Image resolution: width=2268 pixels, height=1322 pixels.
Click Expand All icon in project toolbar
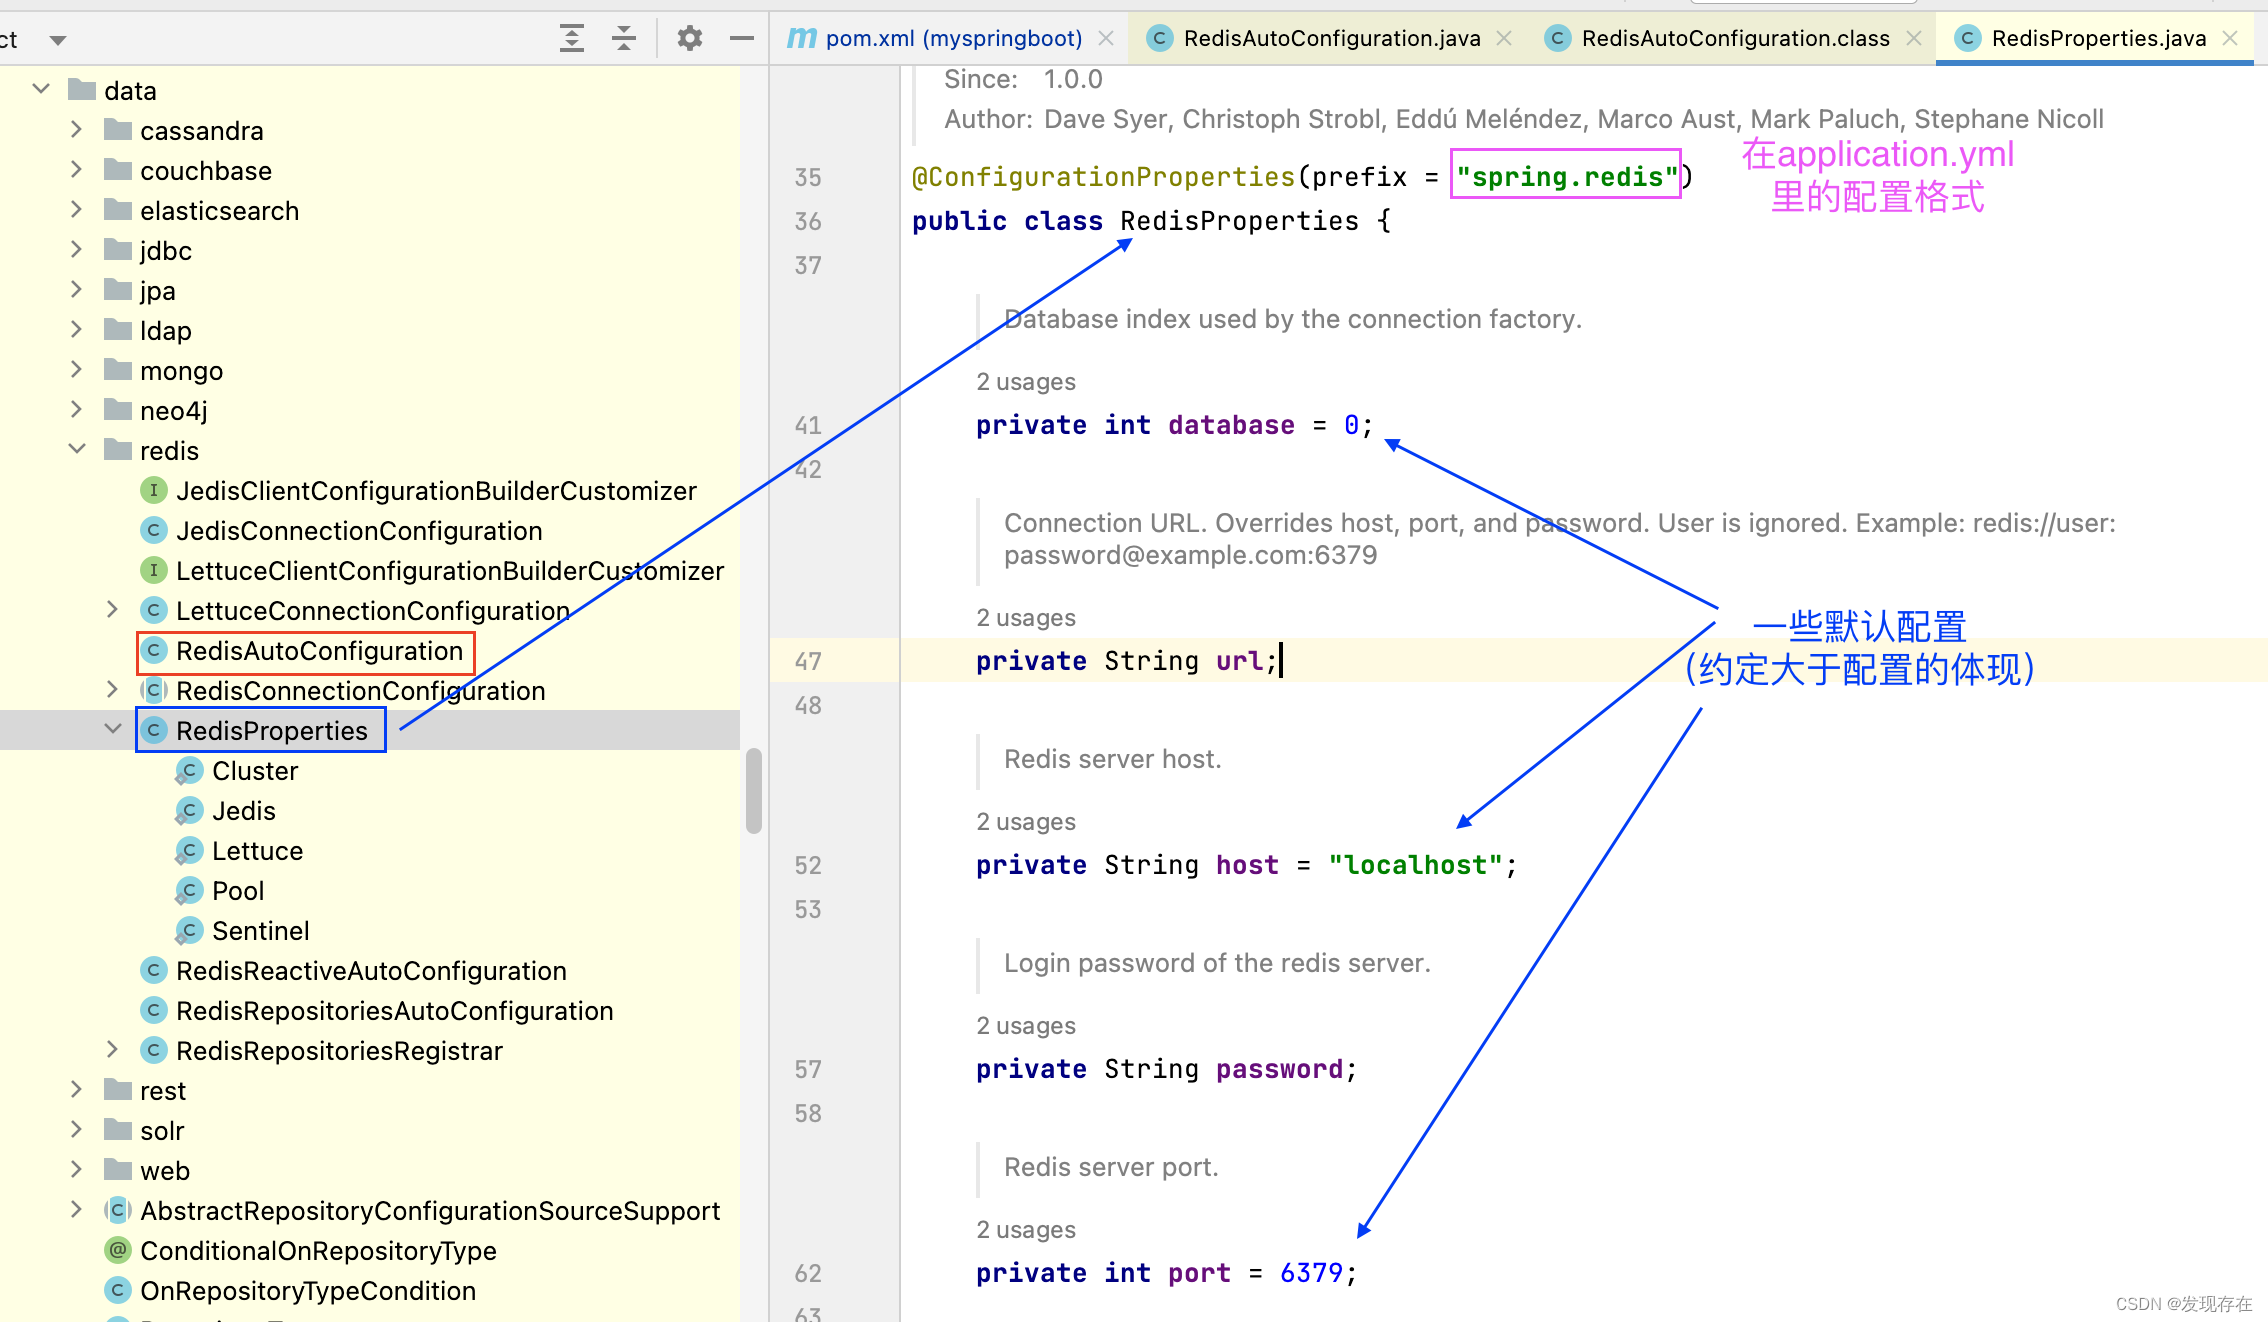pyautogui.click(x=571, y=39)
